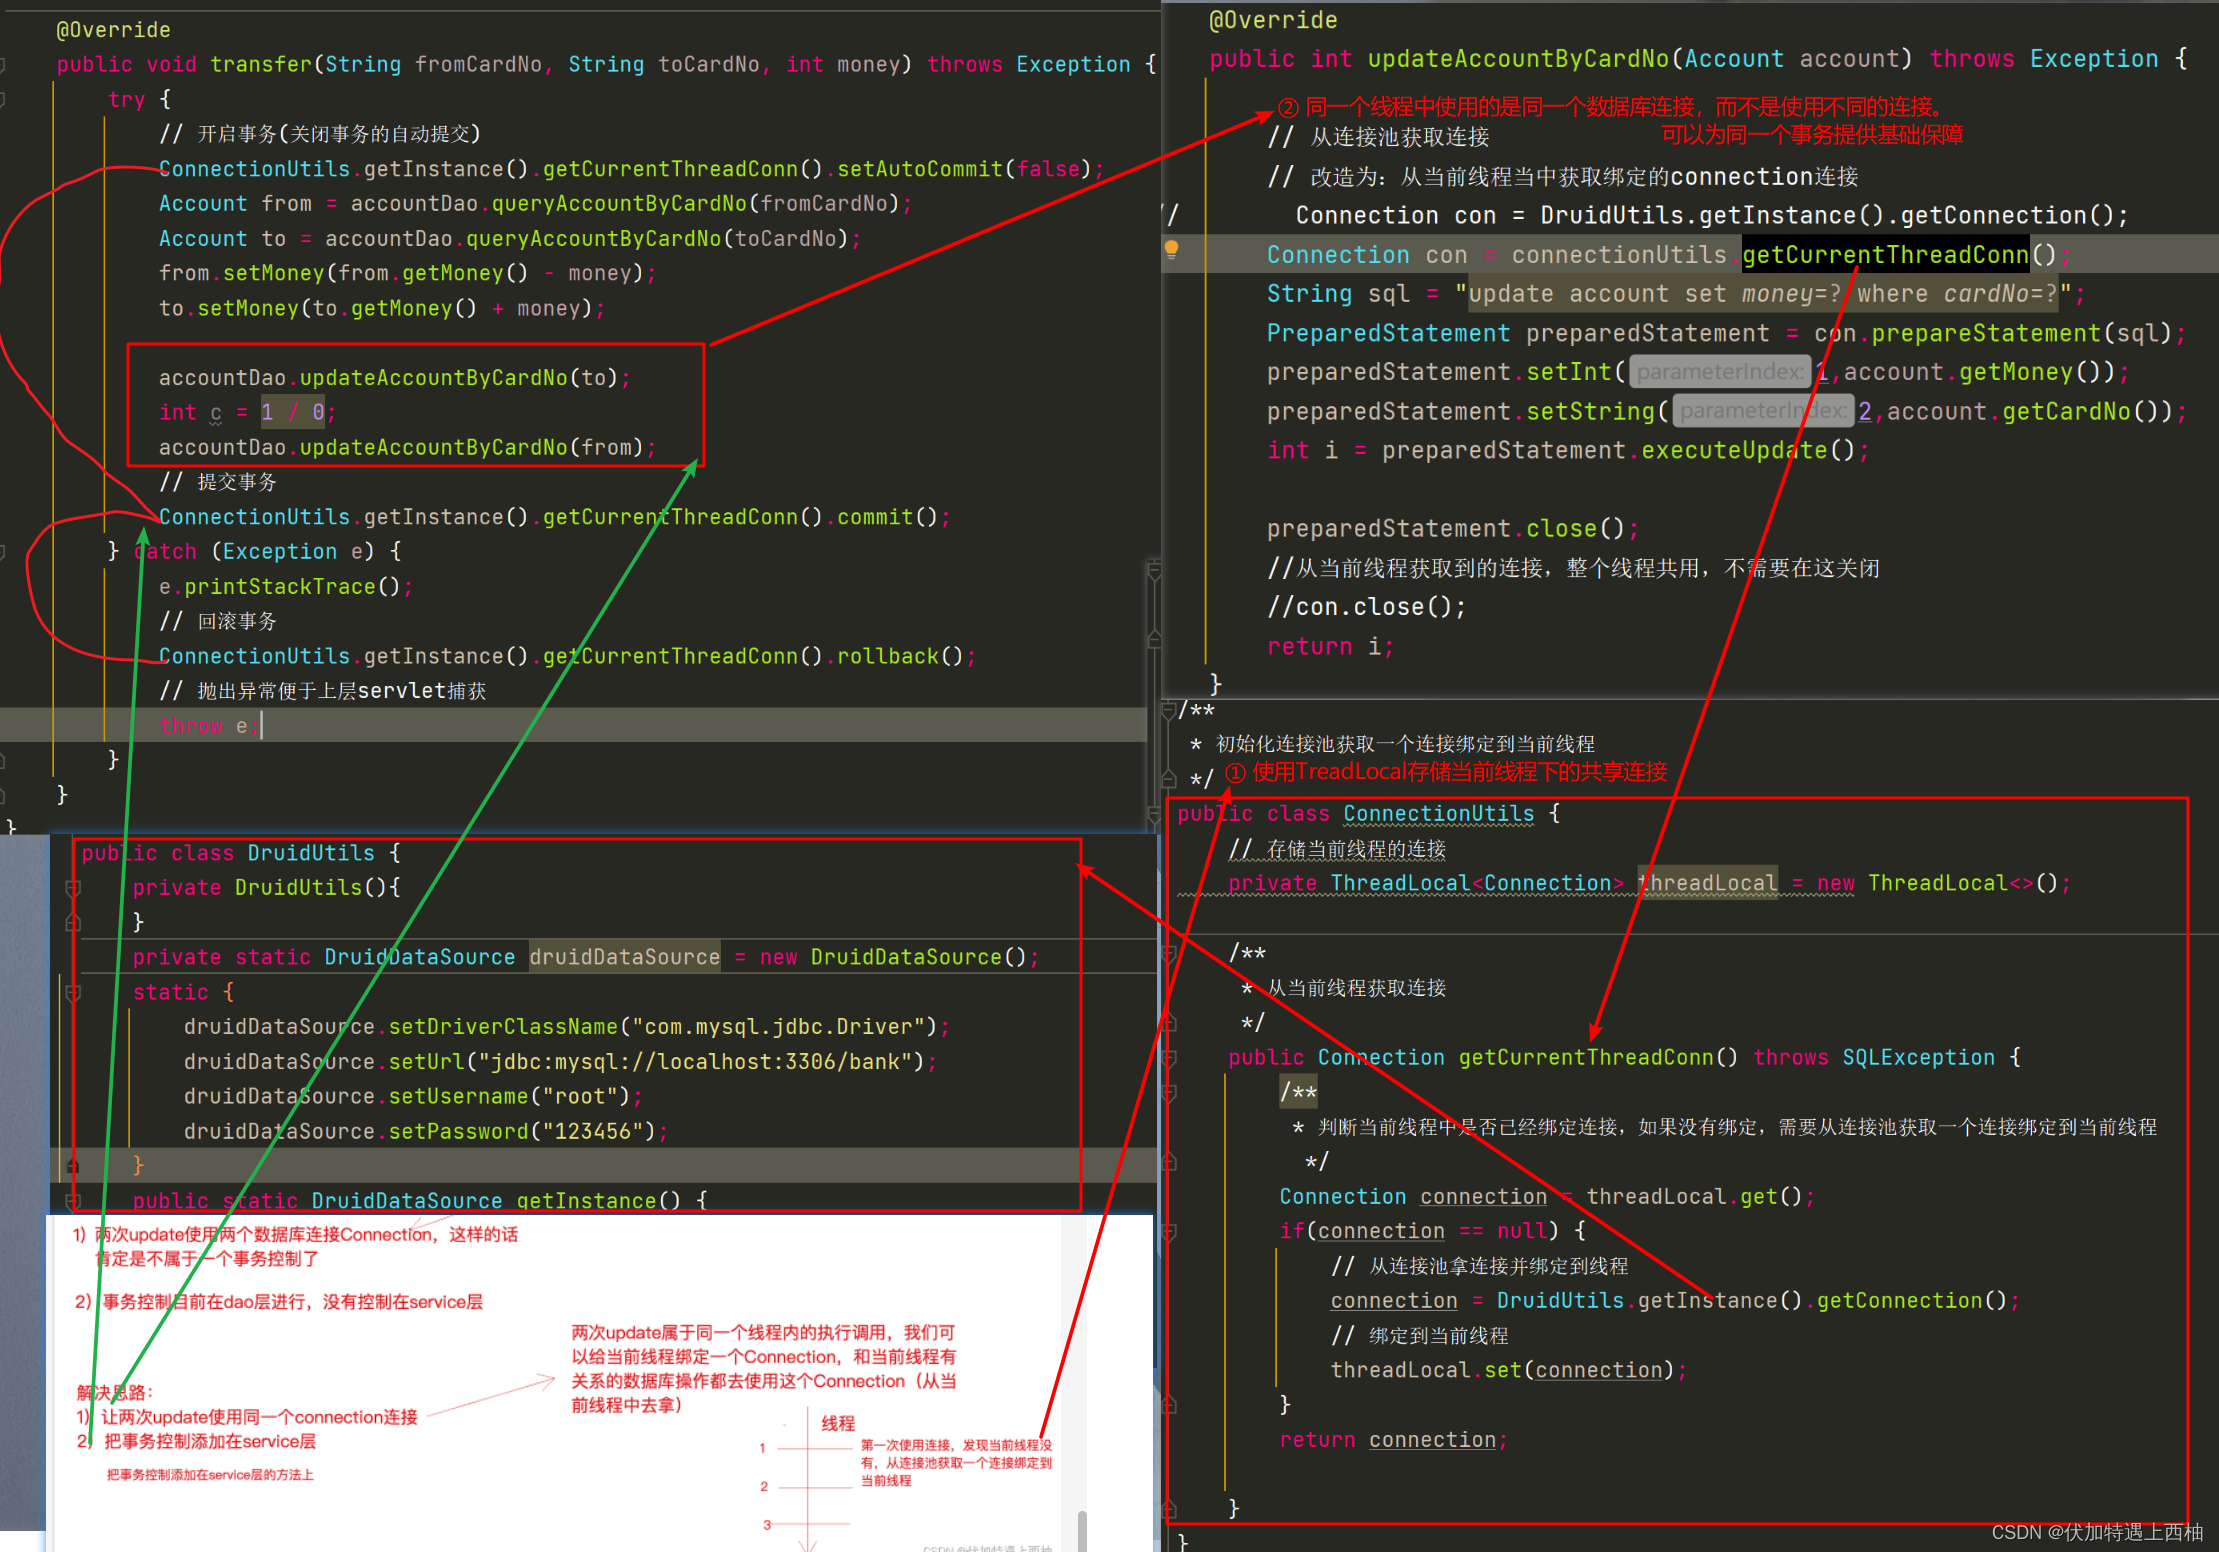Click accountDao.updateAccountByCardNo(from) line
Viewport: 2219px width, 1552px height.
[x=407, y=447]
